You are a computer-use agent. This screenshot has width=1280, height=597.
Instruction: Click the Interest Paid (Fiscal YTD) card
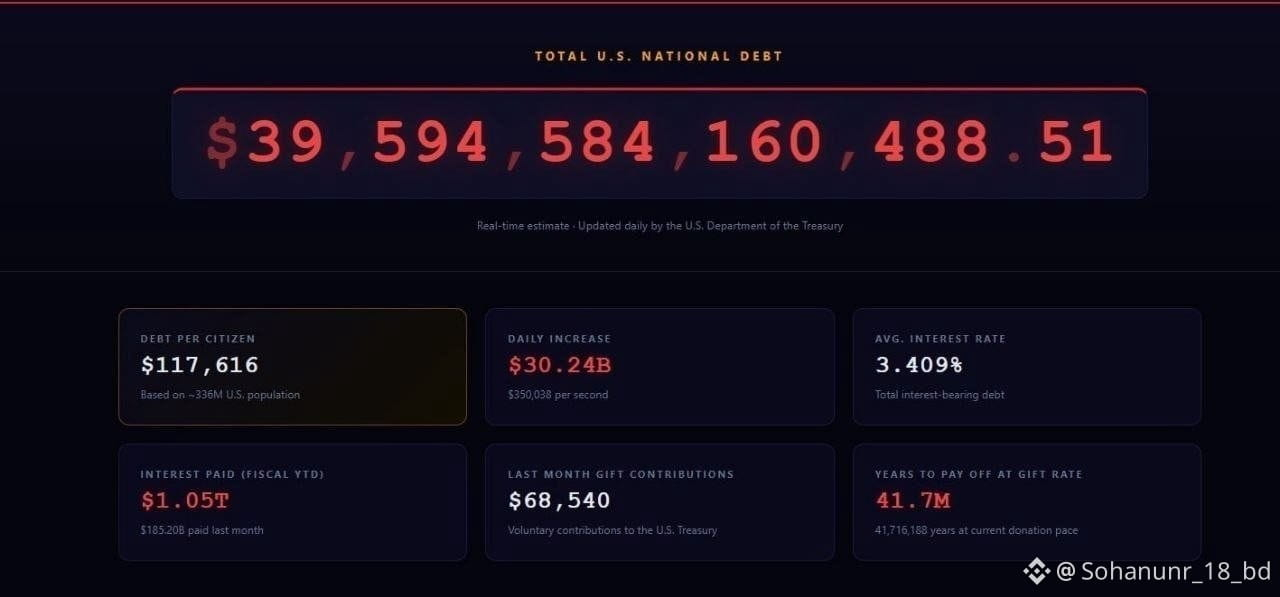pos(292,502)
